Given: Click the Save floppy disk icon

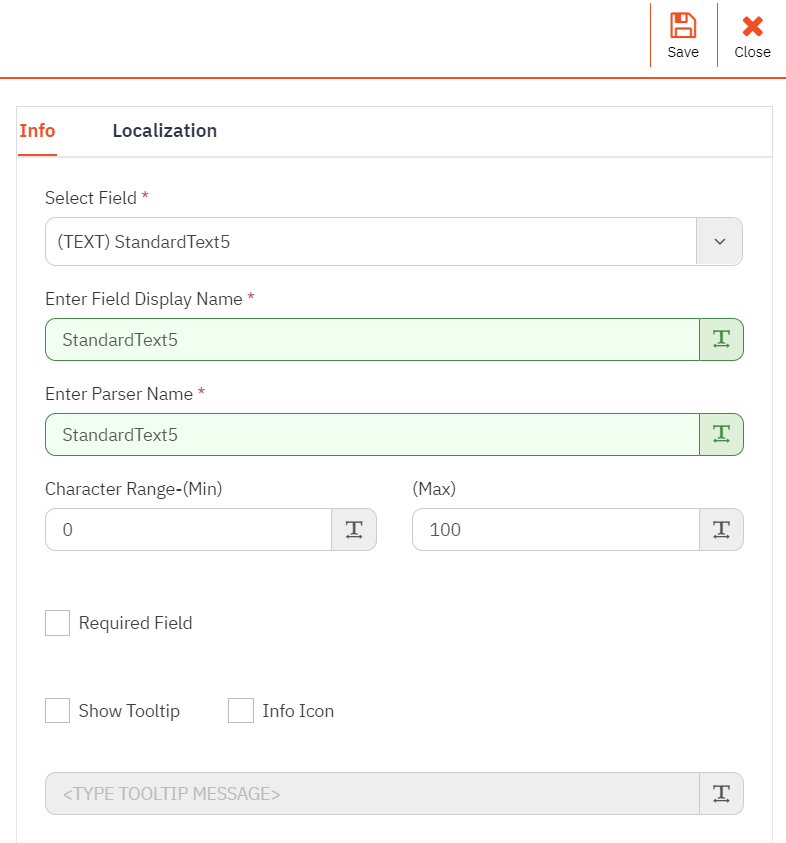Looking at the screenshot, I should 683,26.
